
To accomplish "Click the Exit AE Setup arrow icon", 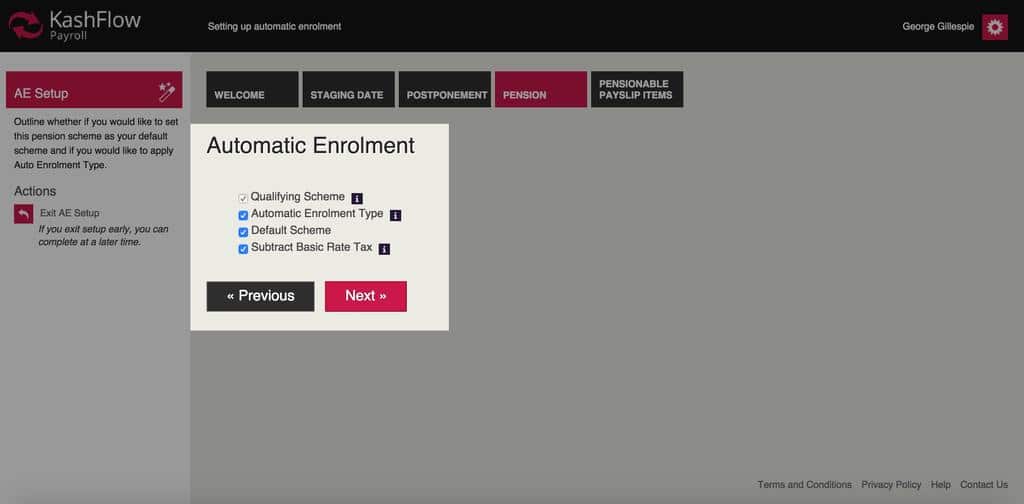I will (24, 214).
